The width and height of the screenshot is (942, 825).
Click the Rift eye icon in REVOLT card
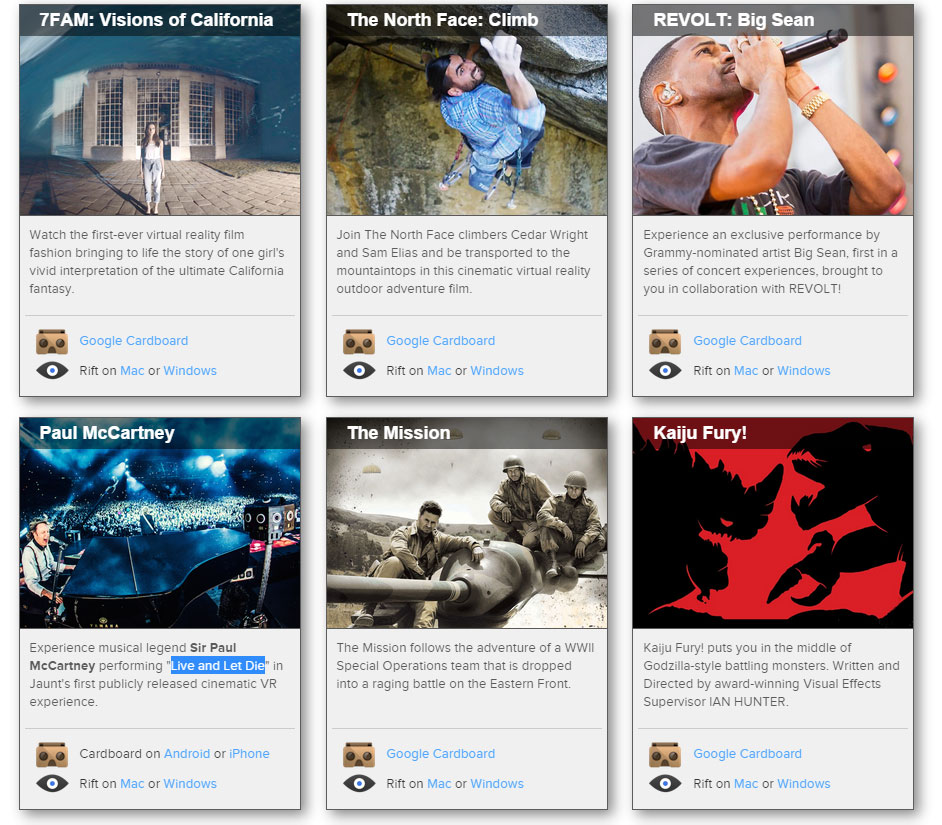coord(664,370)
